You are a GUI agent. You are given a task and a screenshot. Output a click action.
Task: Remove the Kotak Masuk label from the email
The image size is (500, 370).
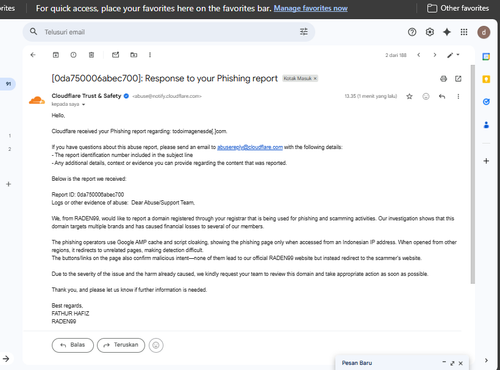click(315, 78)
